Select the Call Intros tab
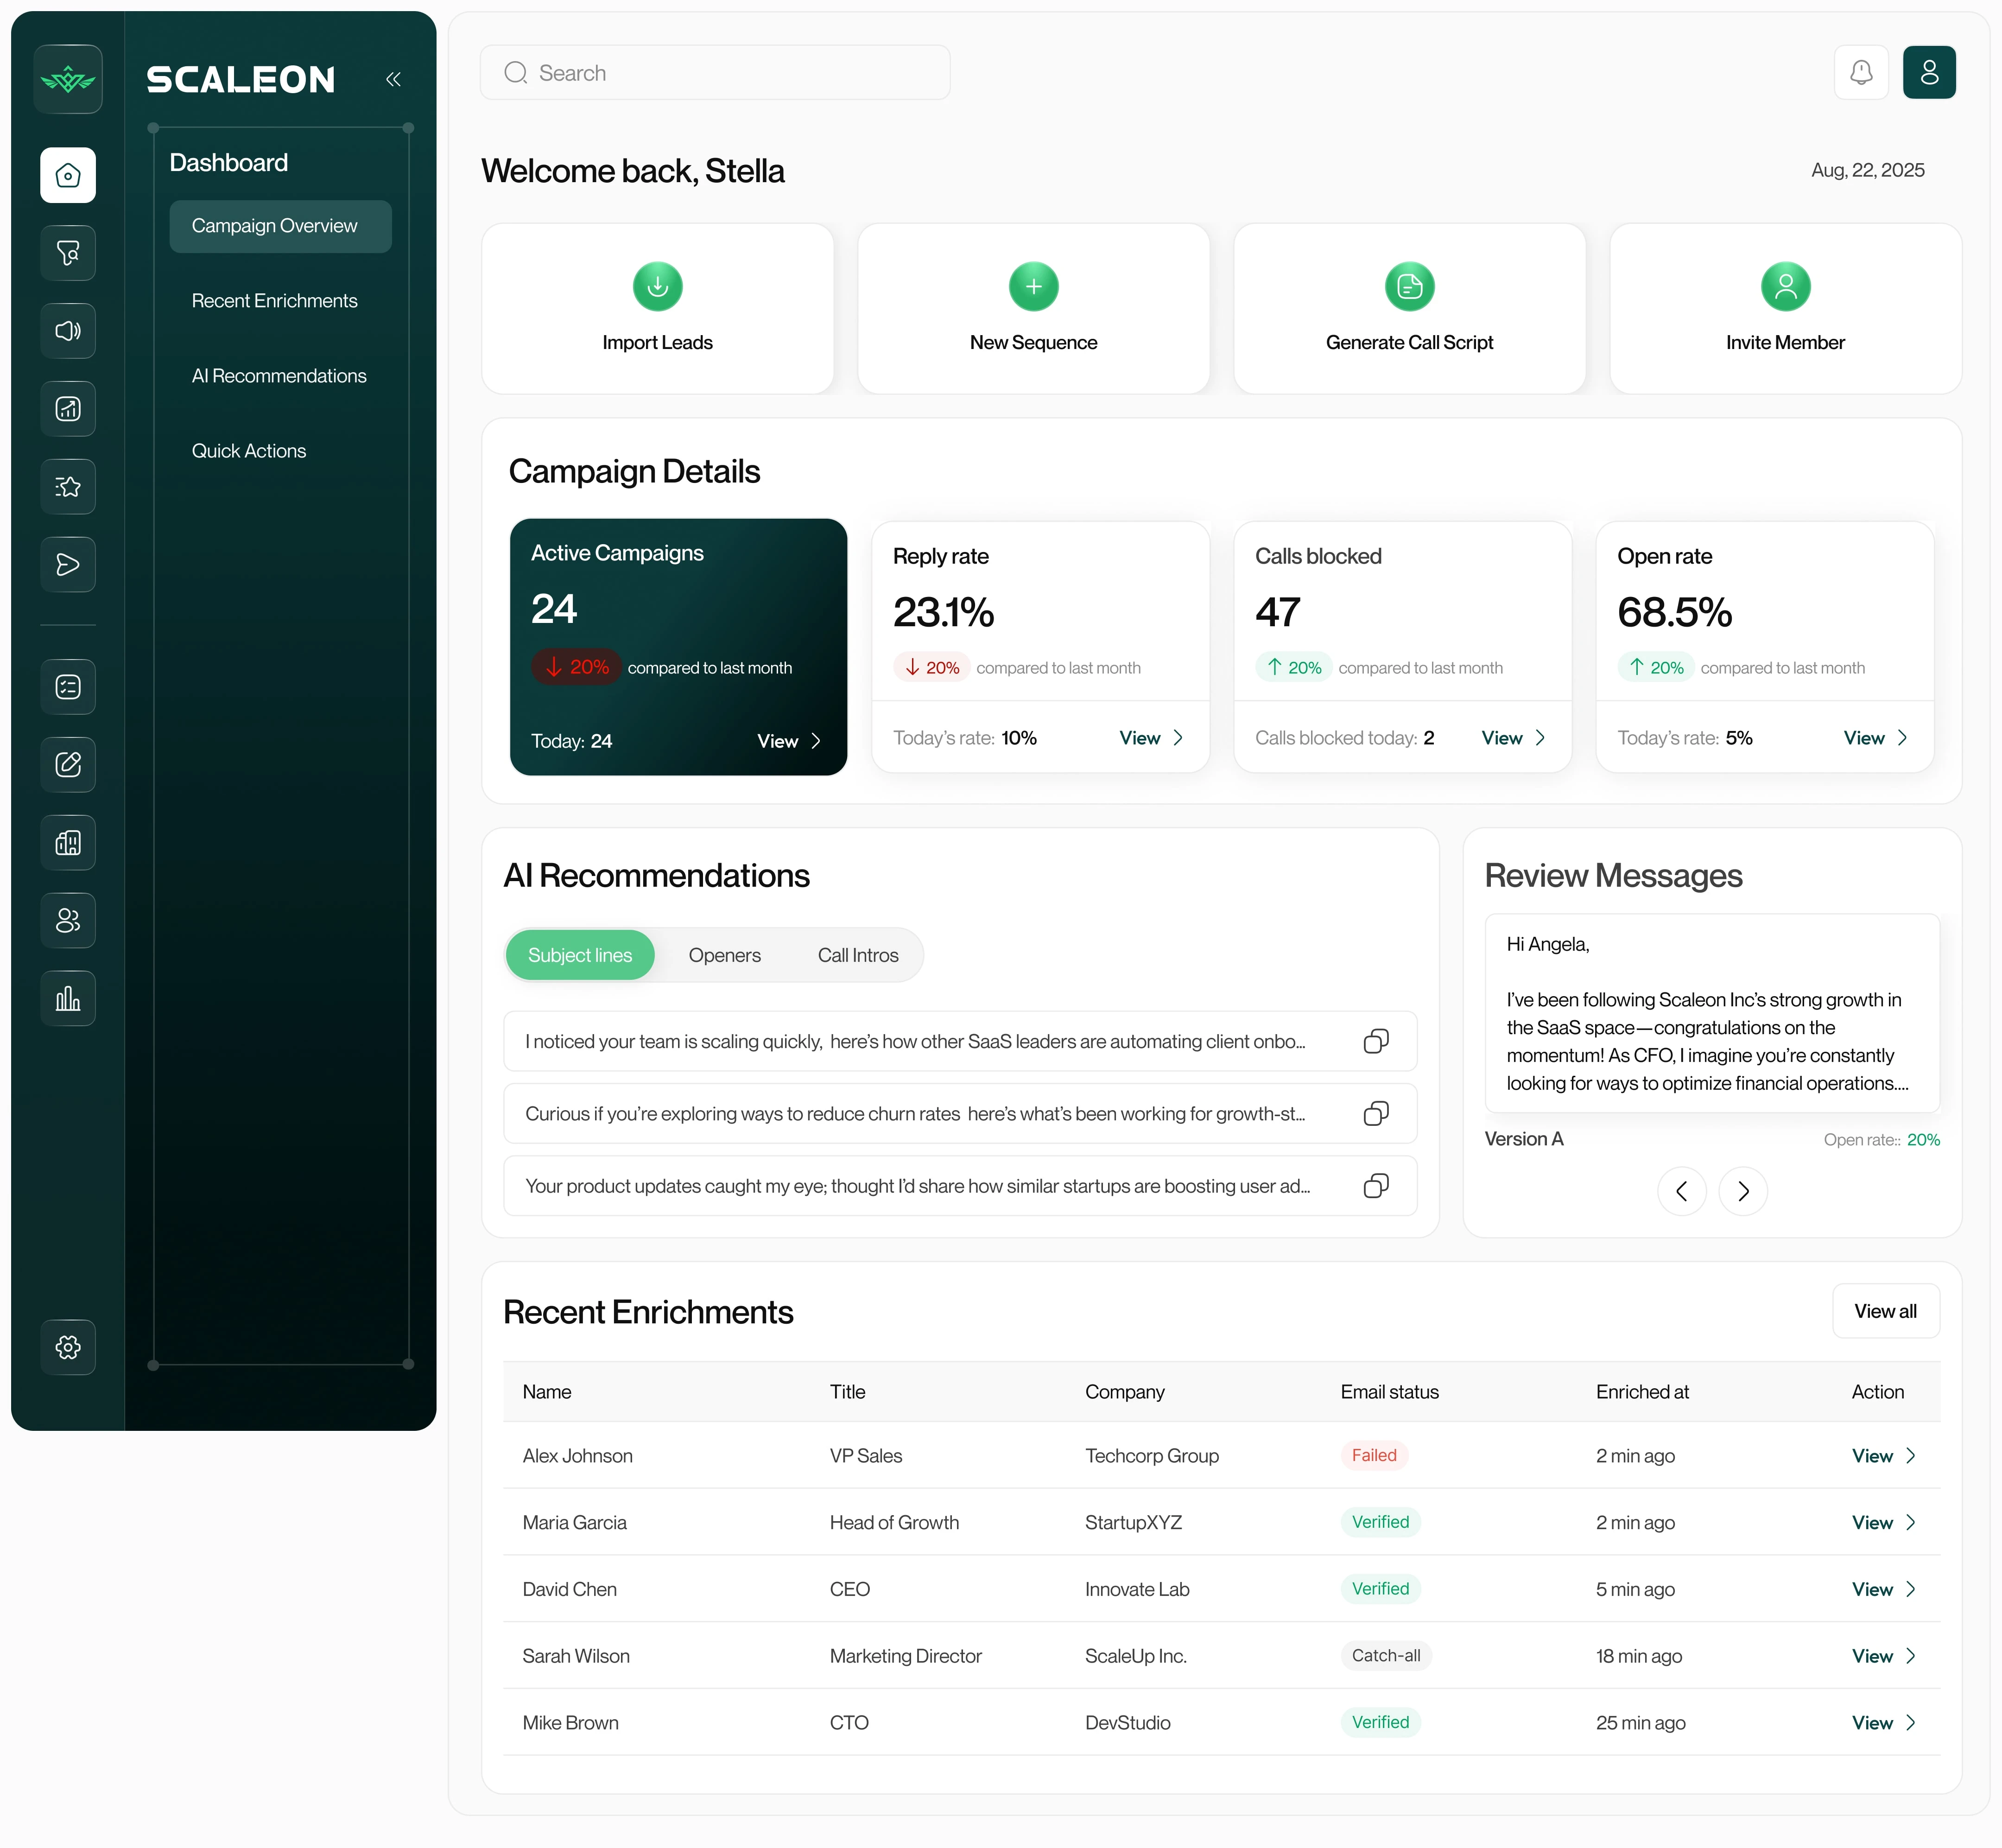The image size is (2002, 1848). tap(857, 955)
